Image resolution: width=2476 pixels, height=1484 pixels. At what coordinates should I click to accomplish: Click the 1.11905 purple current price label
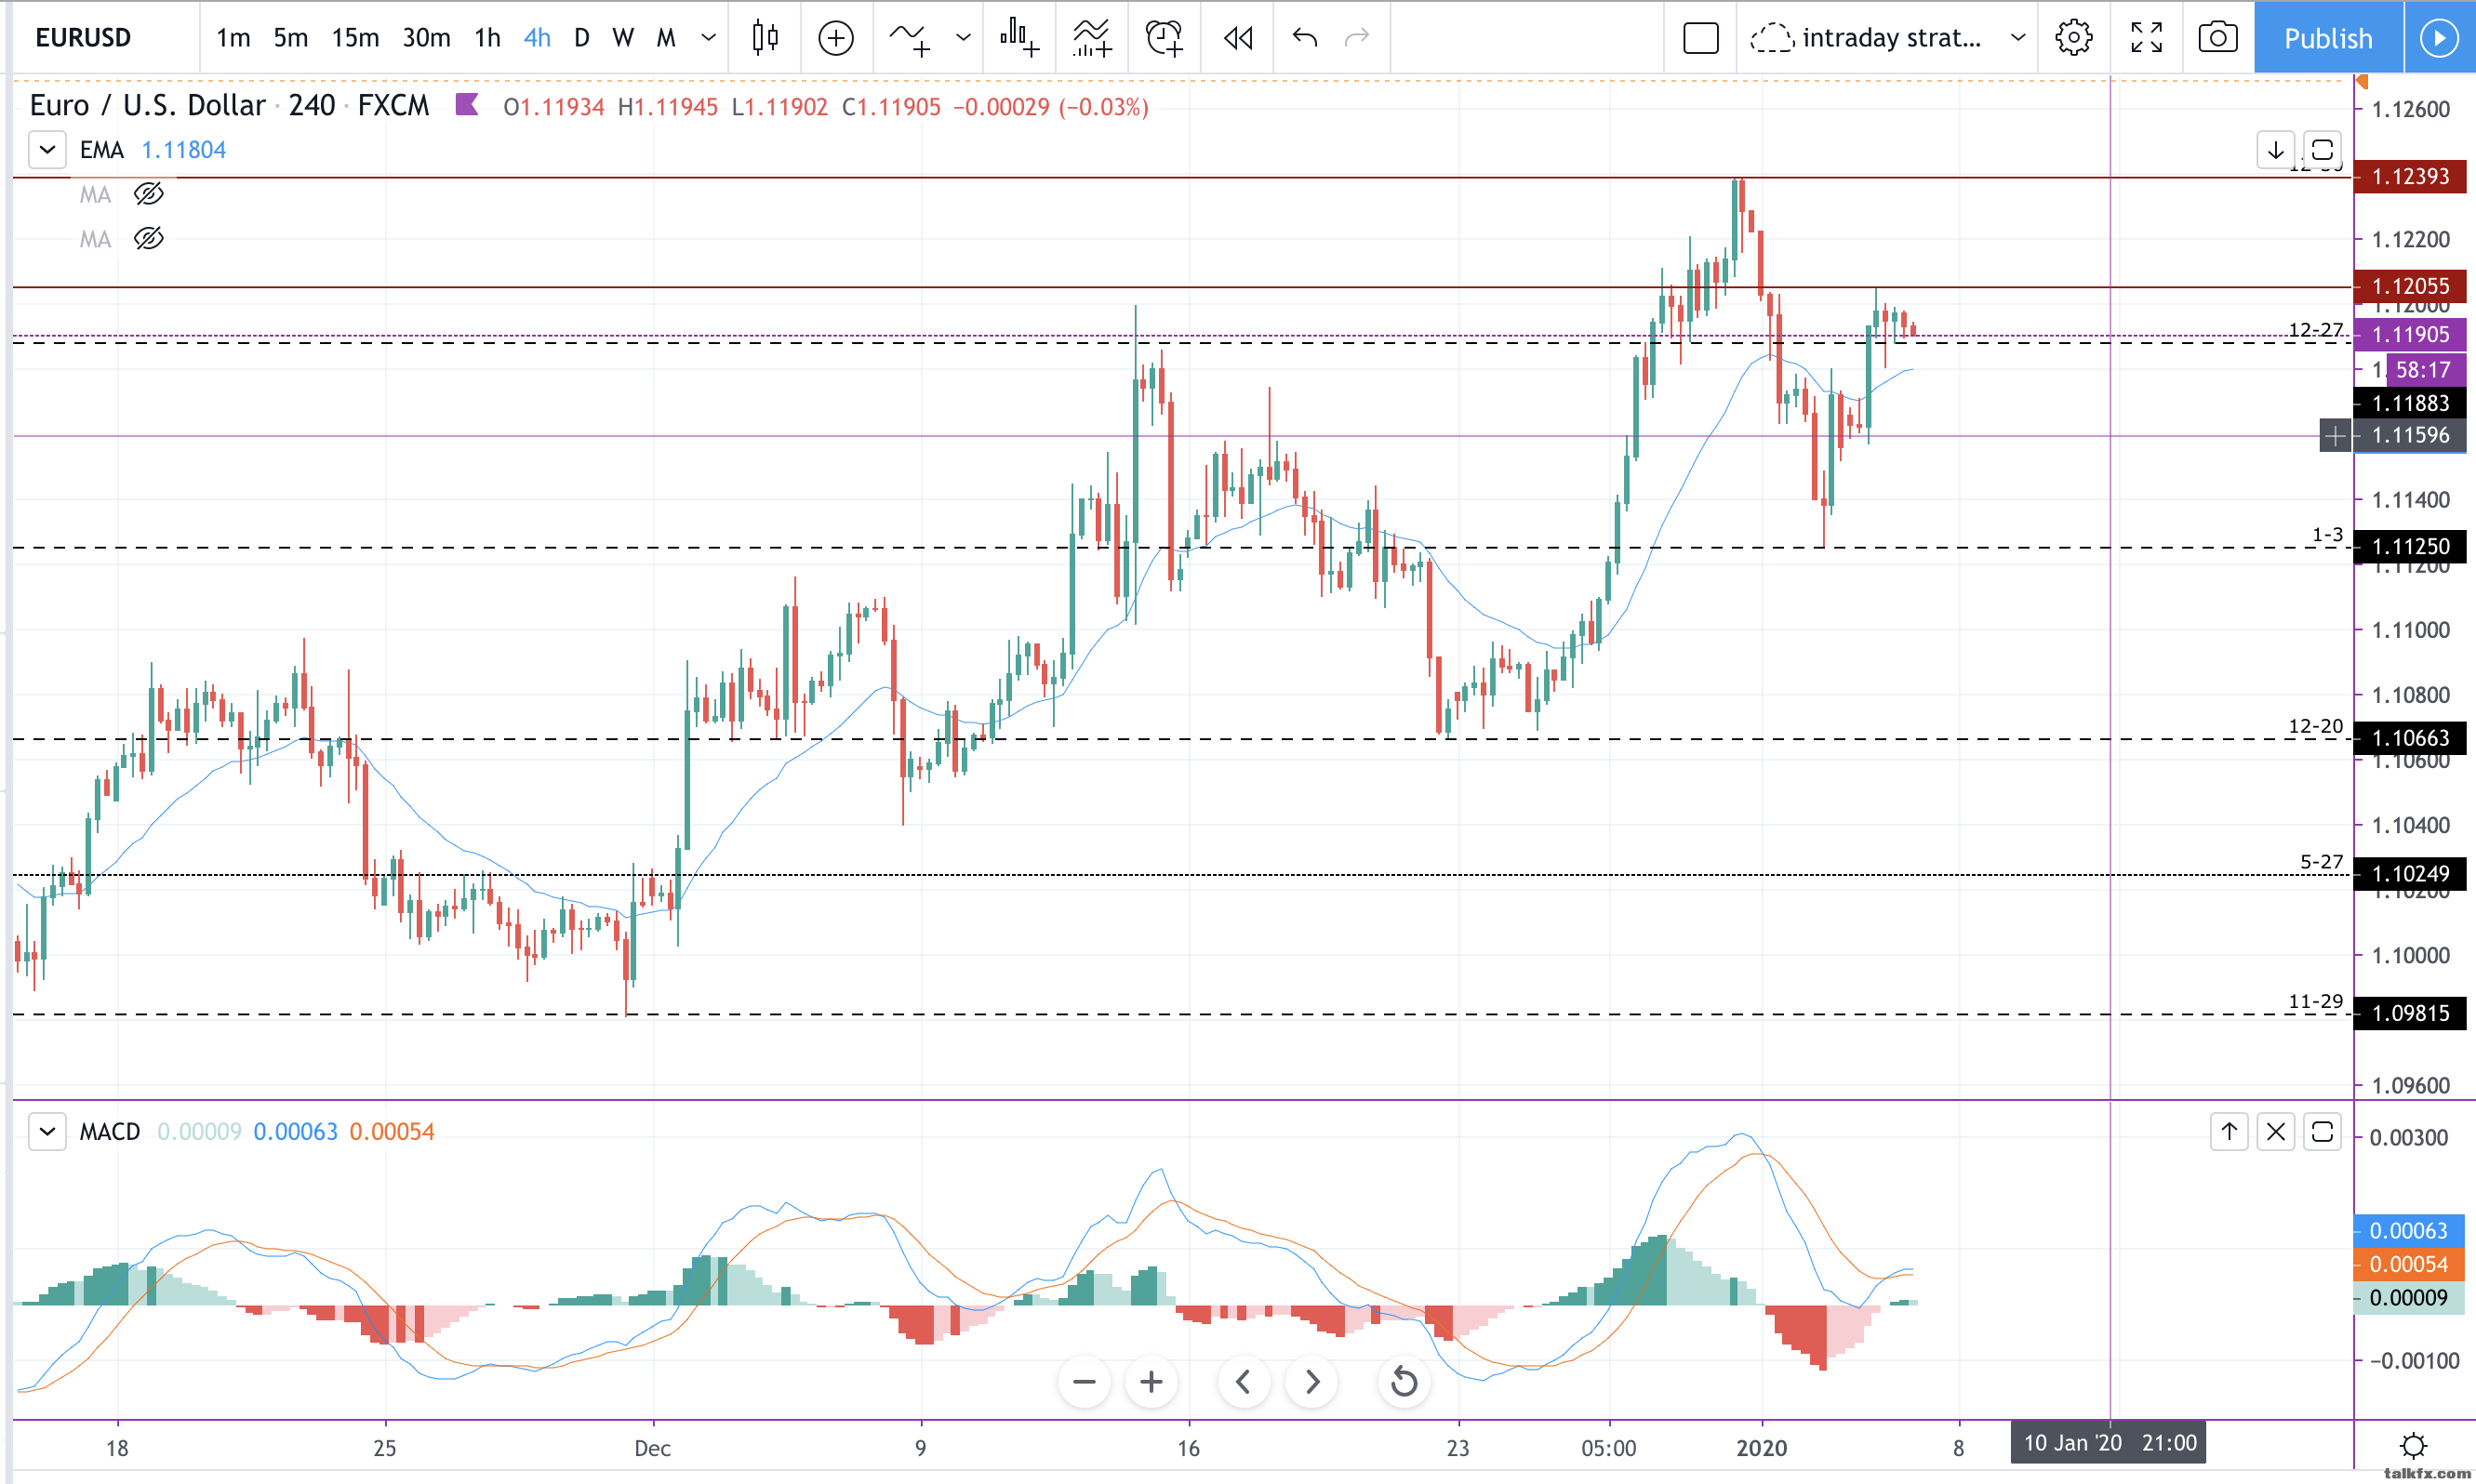(x=2410, y=335)
